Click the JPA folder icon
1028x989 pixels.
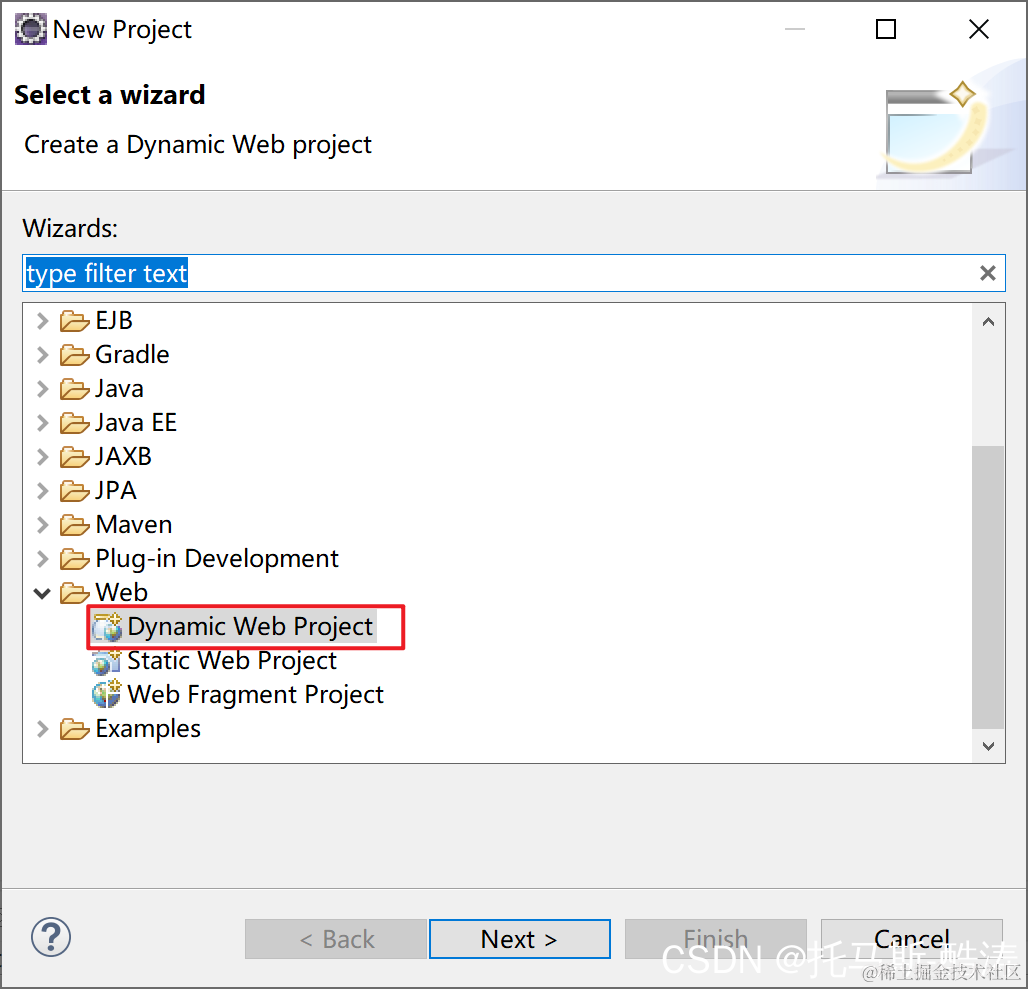pos(74,491)
